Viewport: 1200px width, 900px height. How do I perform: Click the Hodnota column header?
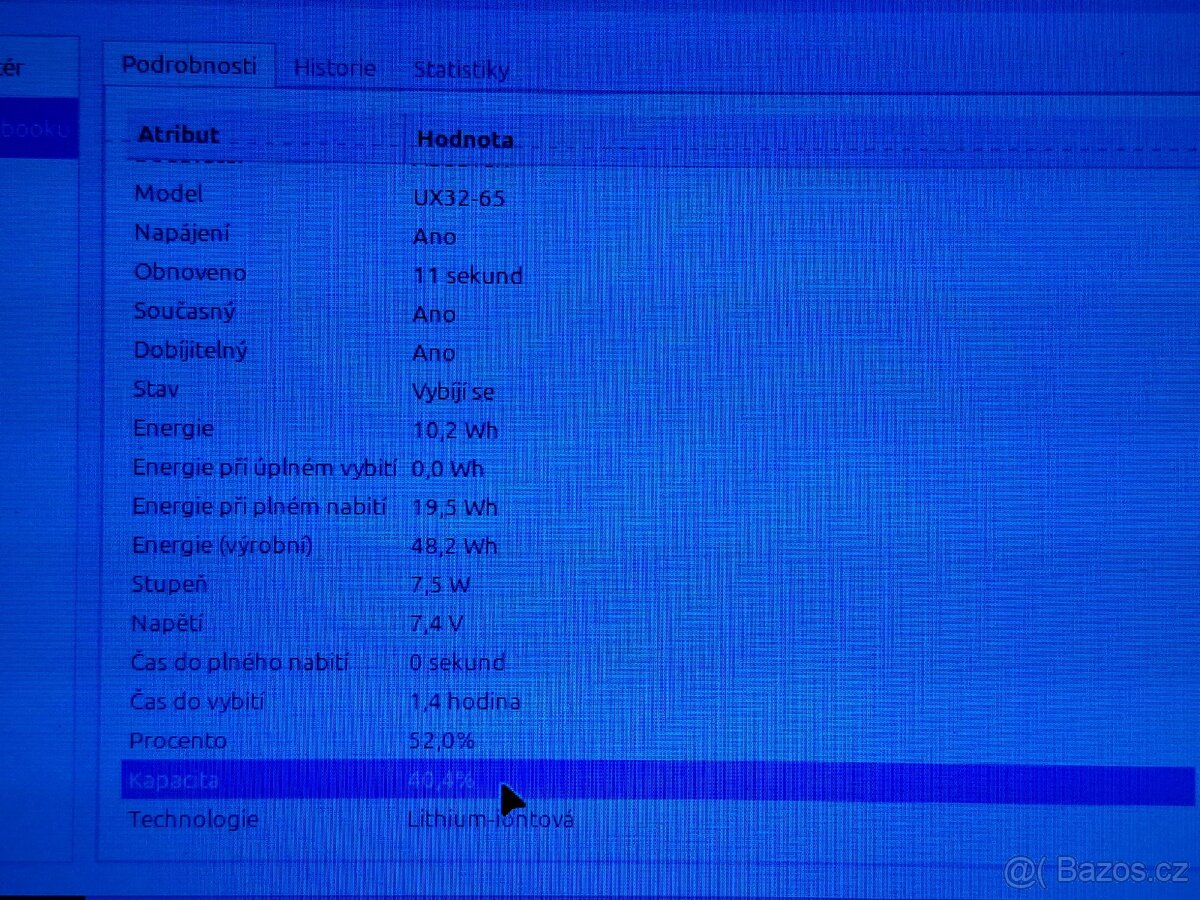pyautogui.click(x=464, y=139)
